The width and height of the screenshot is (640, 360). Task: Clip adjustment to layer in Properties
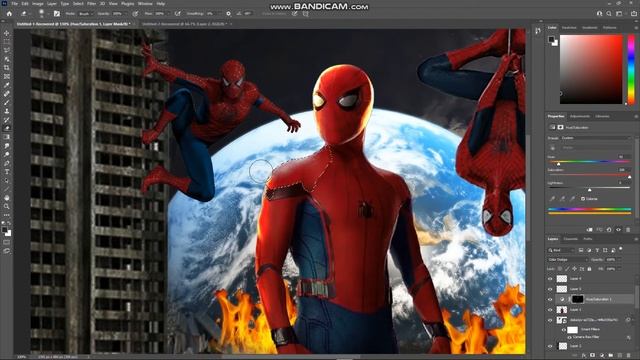(589, 230)
